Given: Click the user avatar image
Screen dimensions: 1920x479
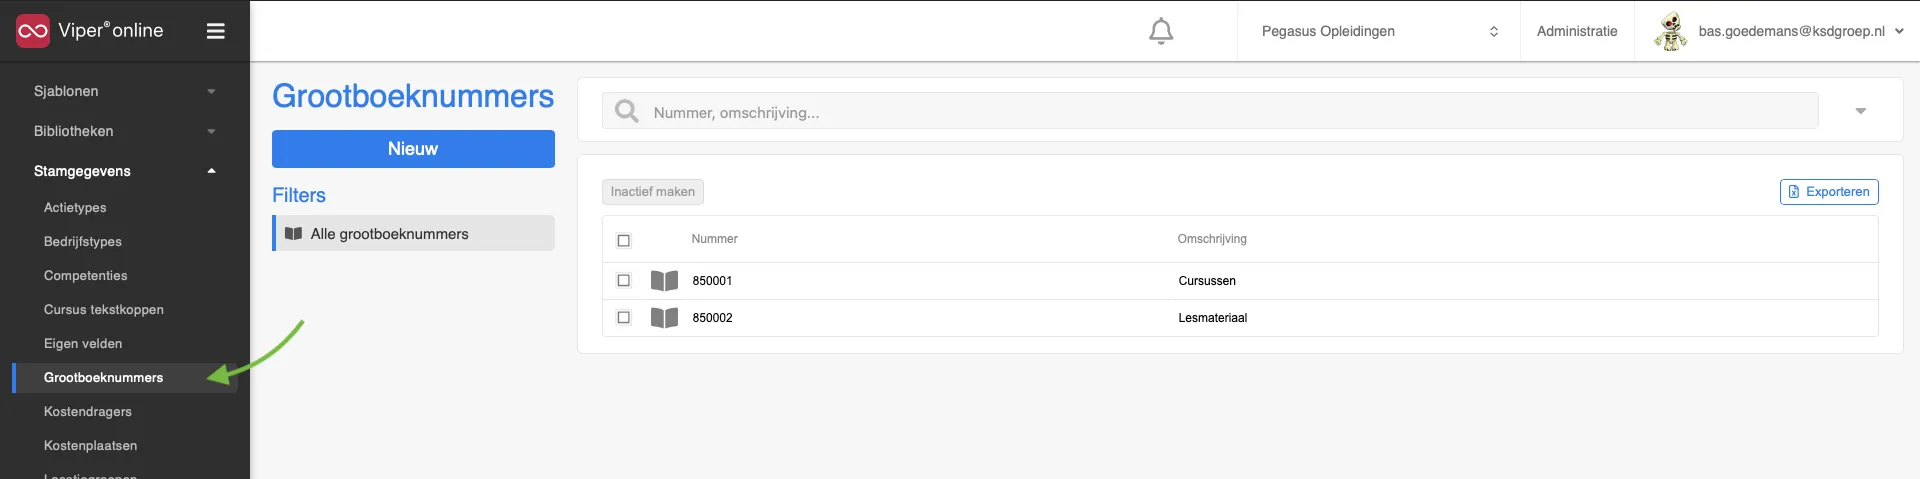Looking at the screenshot, I should pyautogui.click(x=1670, y=31).
